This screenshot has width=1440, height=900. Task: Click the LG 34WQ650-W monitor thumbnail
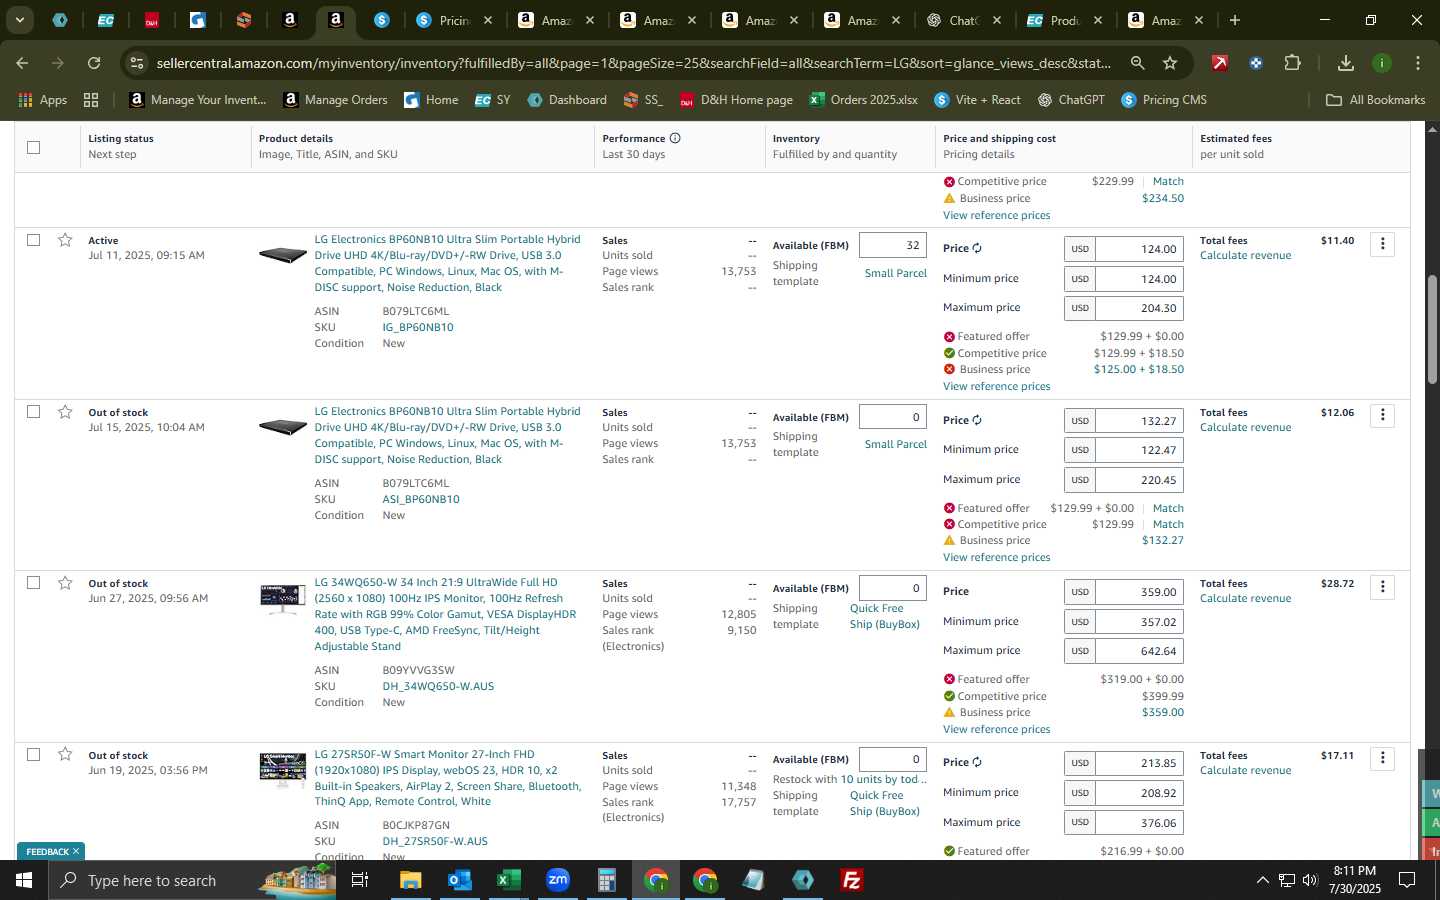(x=282, y=598)
